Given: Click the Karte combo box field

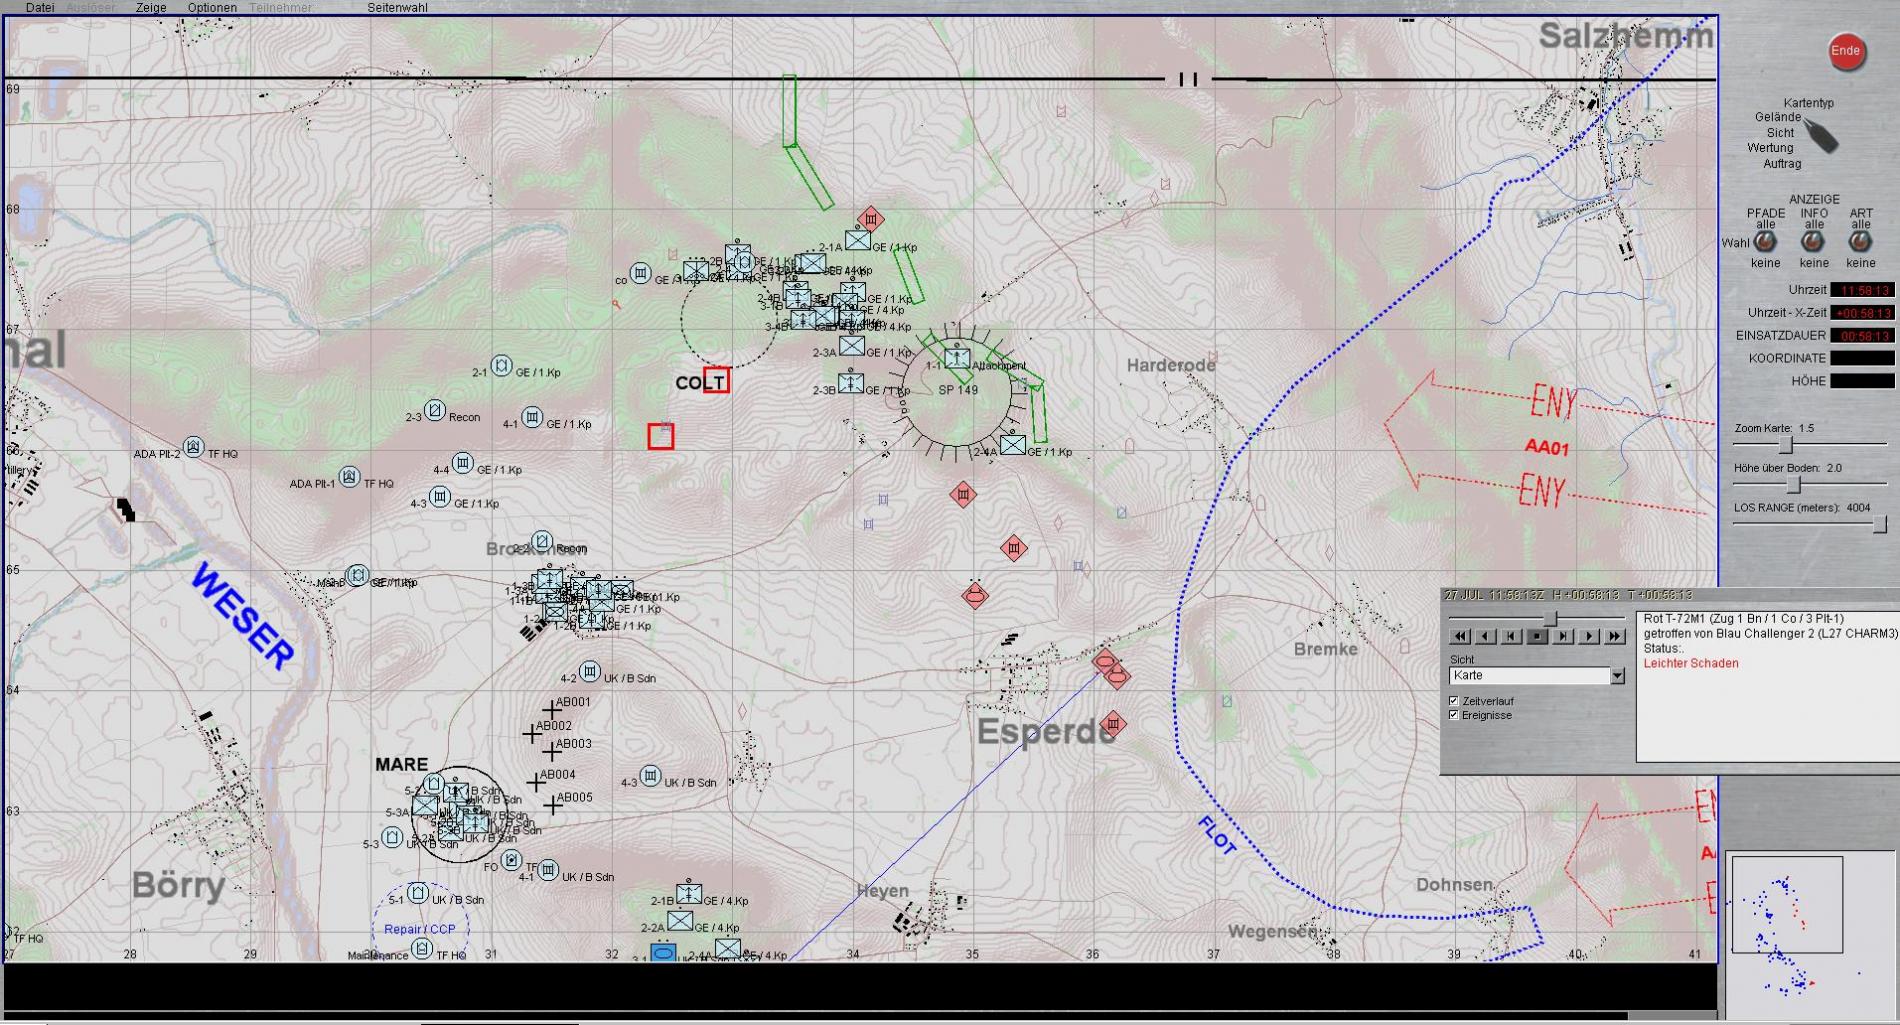Looking at the screenshot, I should point(1529,676).
